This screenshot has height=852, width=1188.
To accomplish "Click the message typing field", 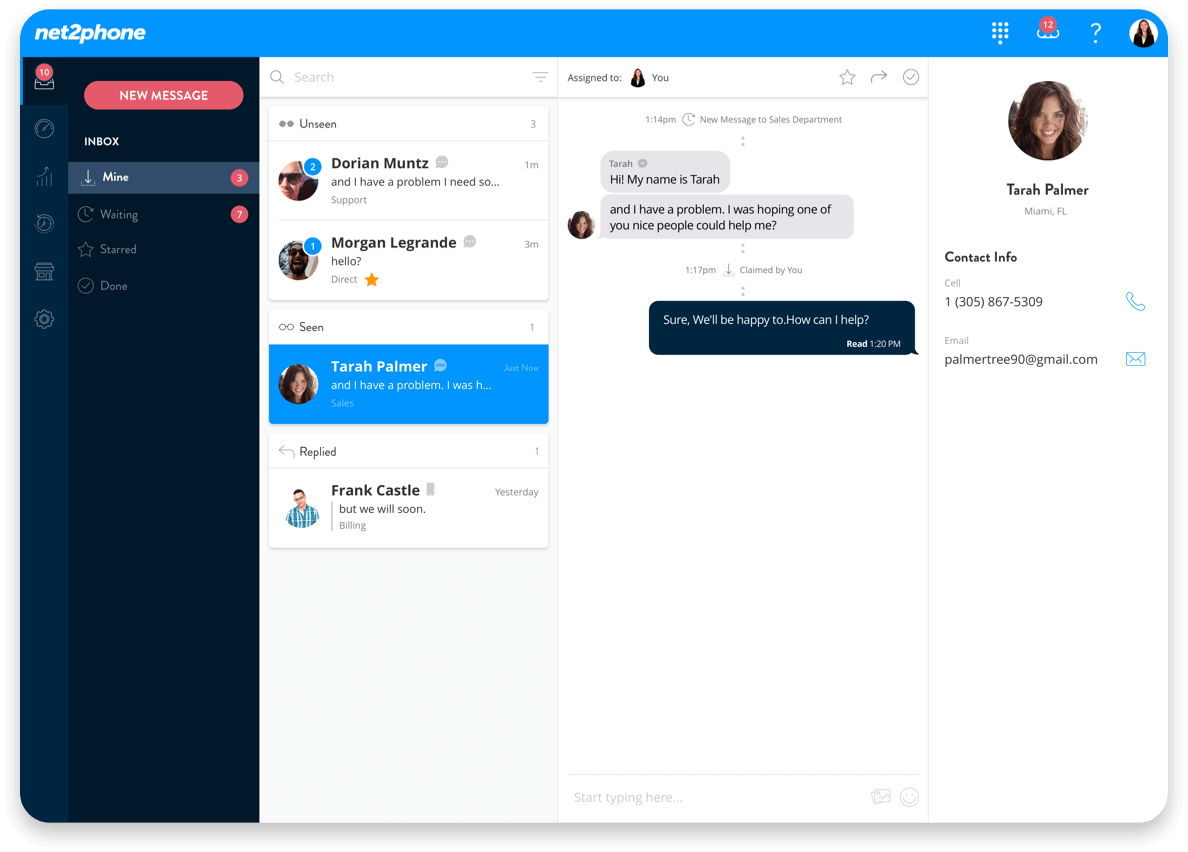I will pos(715,797).
